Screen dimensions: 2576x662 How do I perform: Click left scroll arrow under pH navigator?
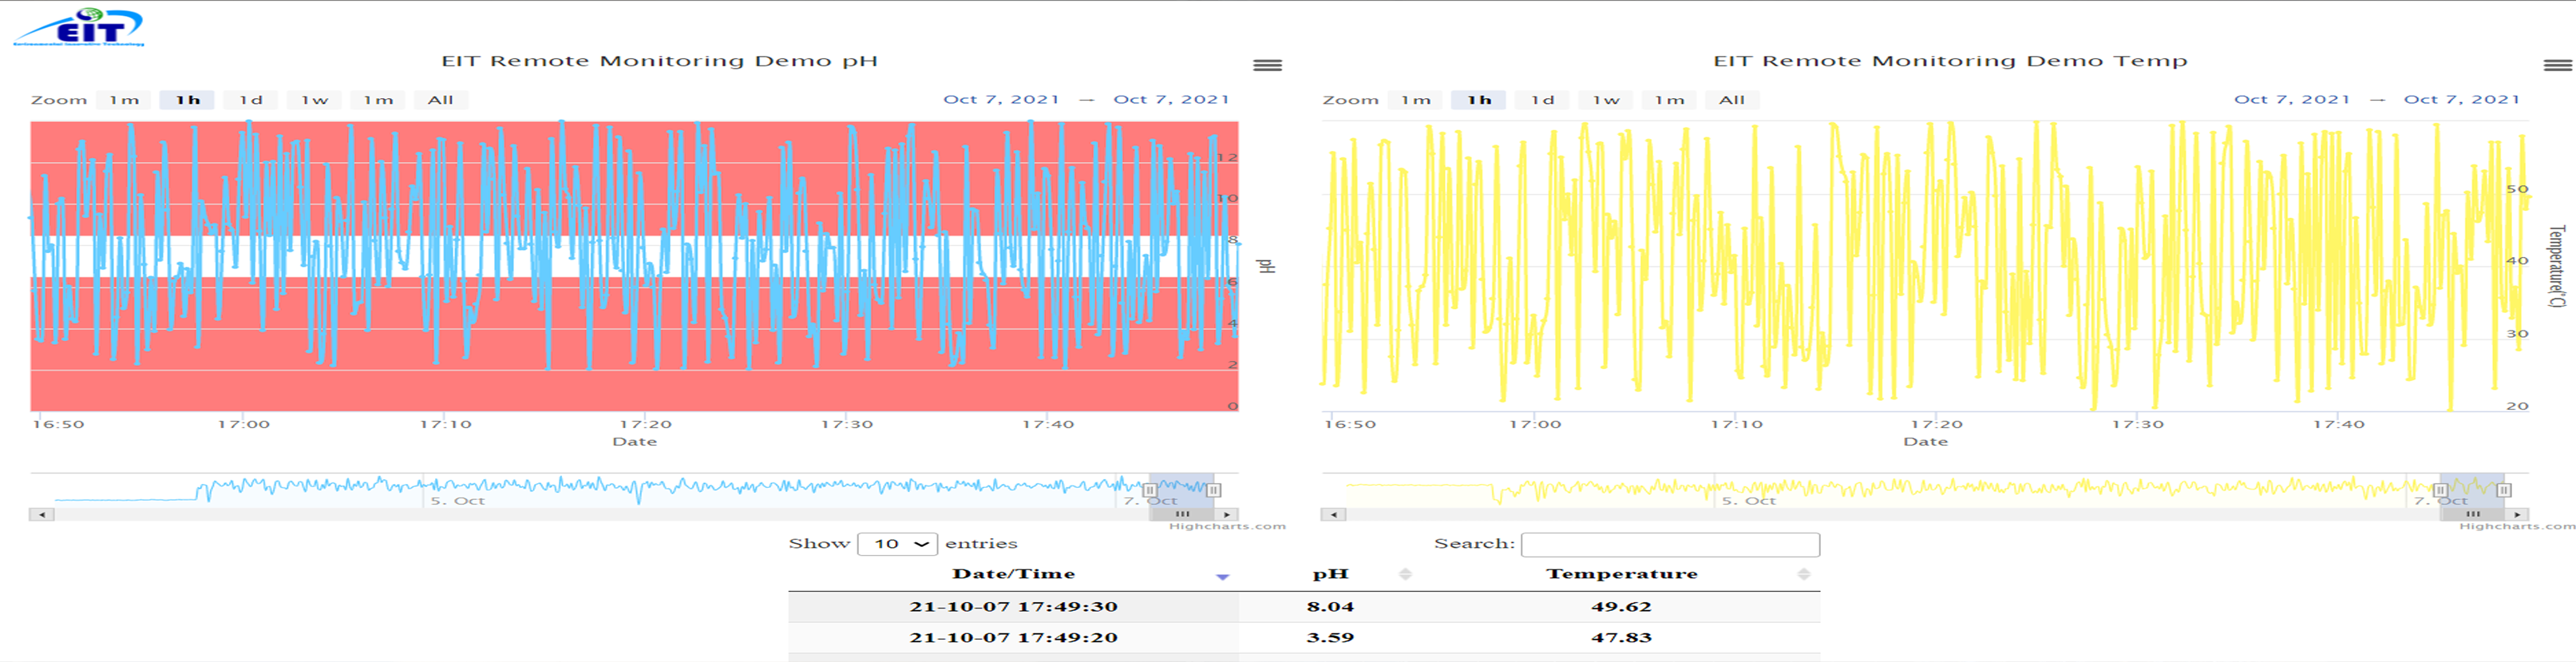coord(42,514)
